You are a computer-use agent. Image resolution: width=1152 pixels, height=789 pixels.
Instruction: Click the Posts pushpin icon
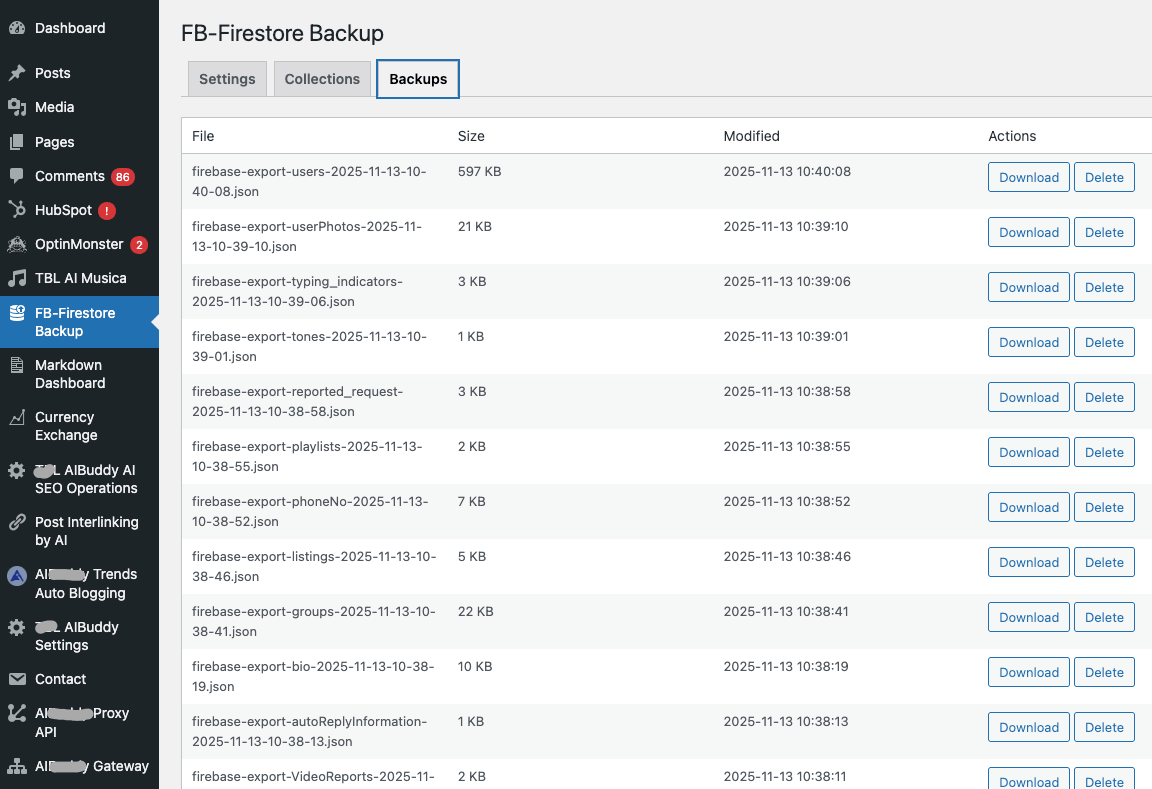(17, 73)
